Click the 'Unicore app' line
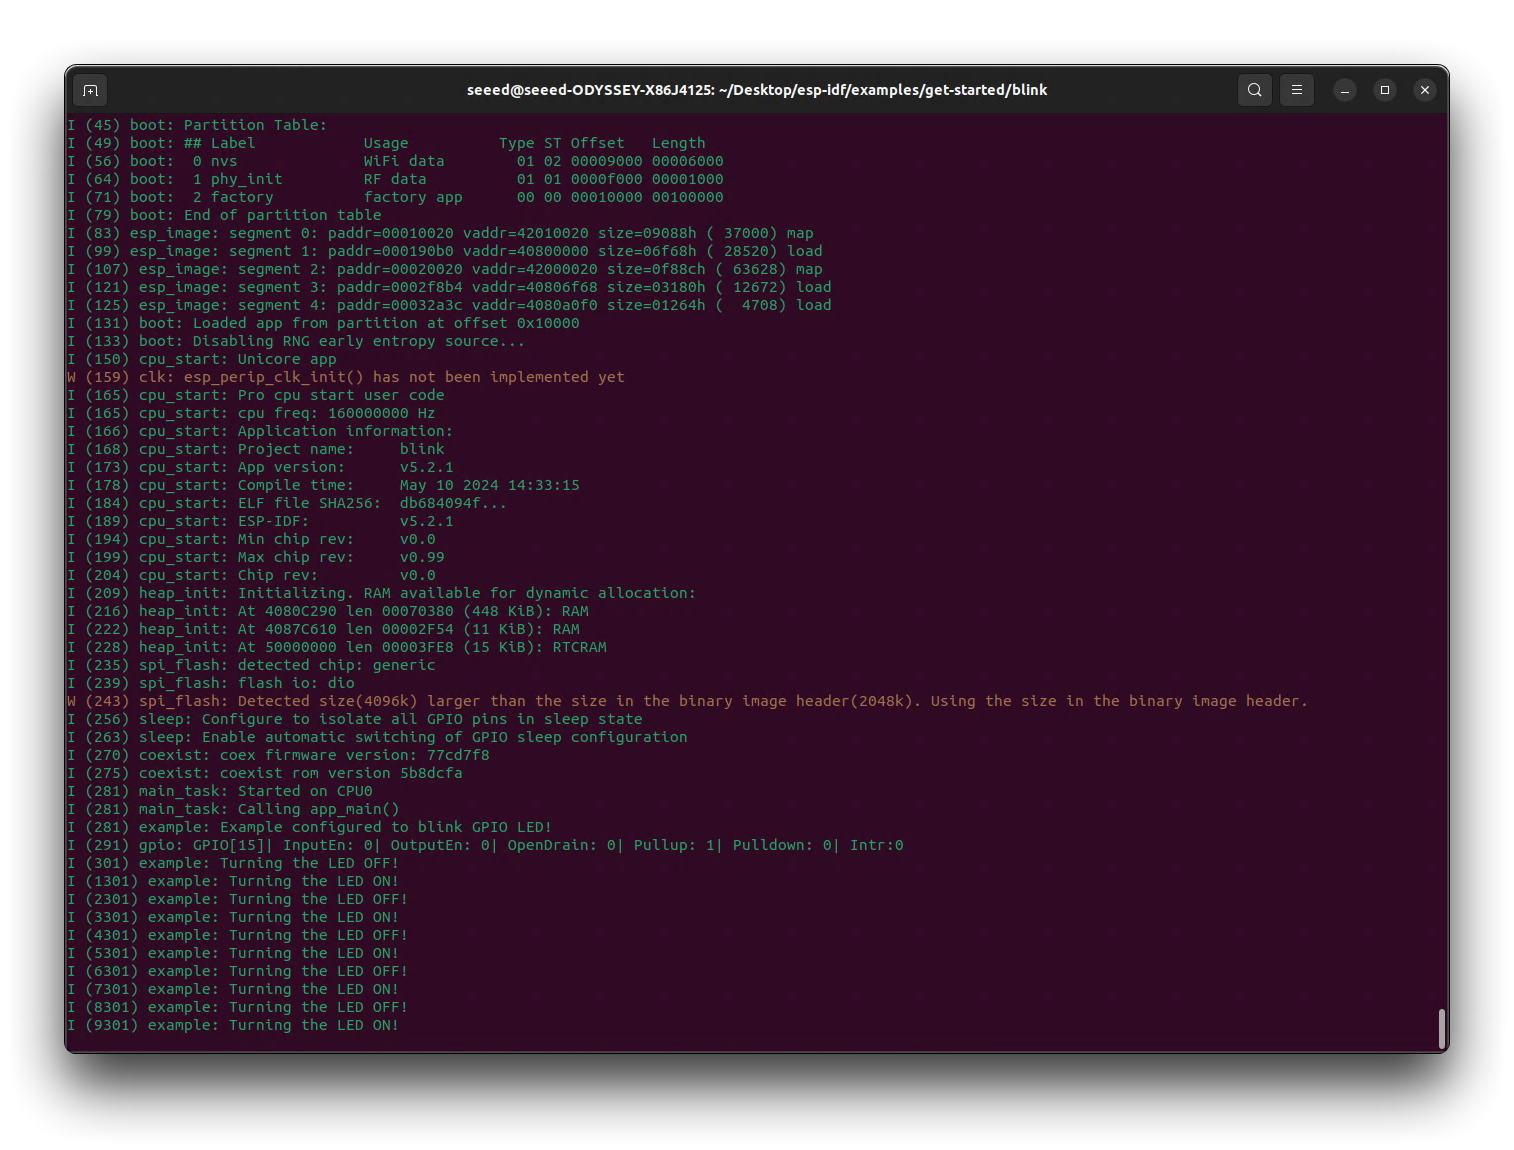Viewport: 1514px width, 1150px height. [202, 359]
